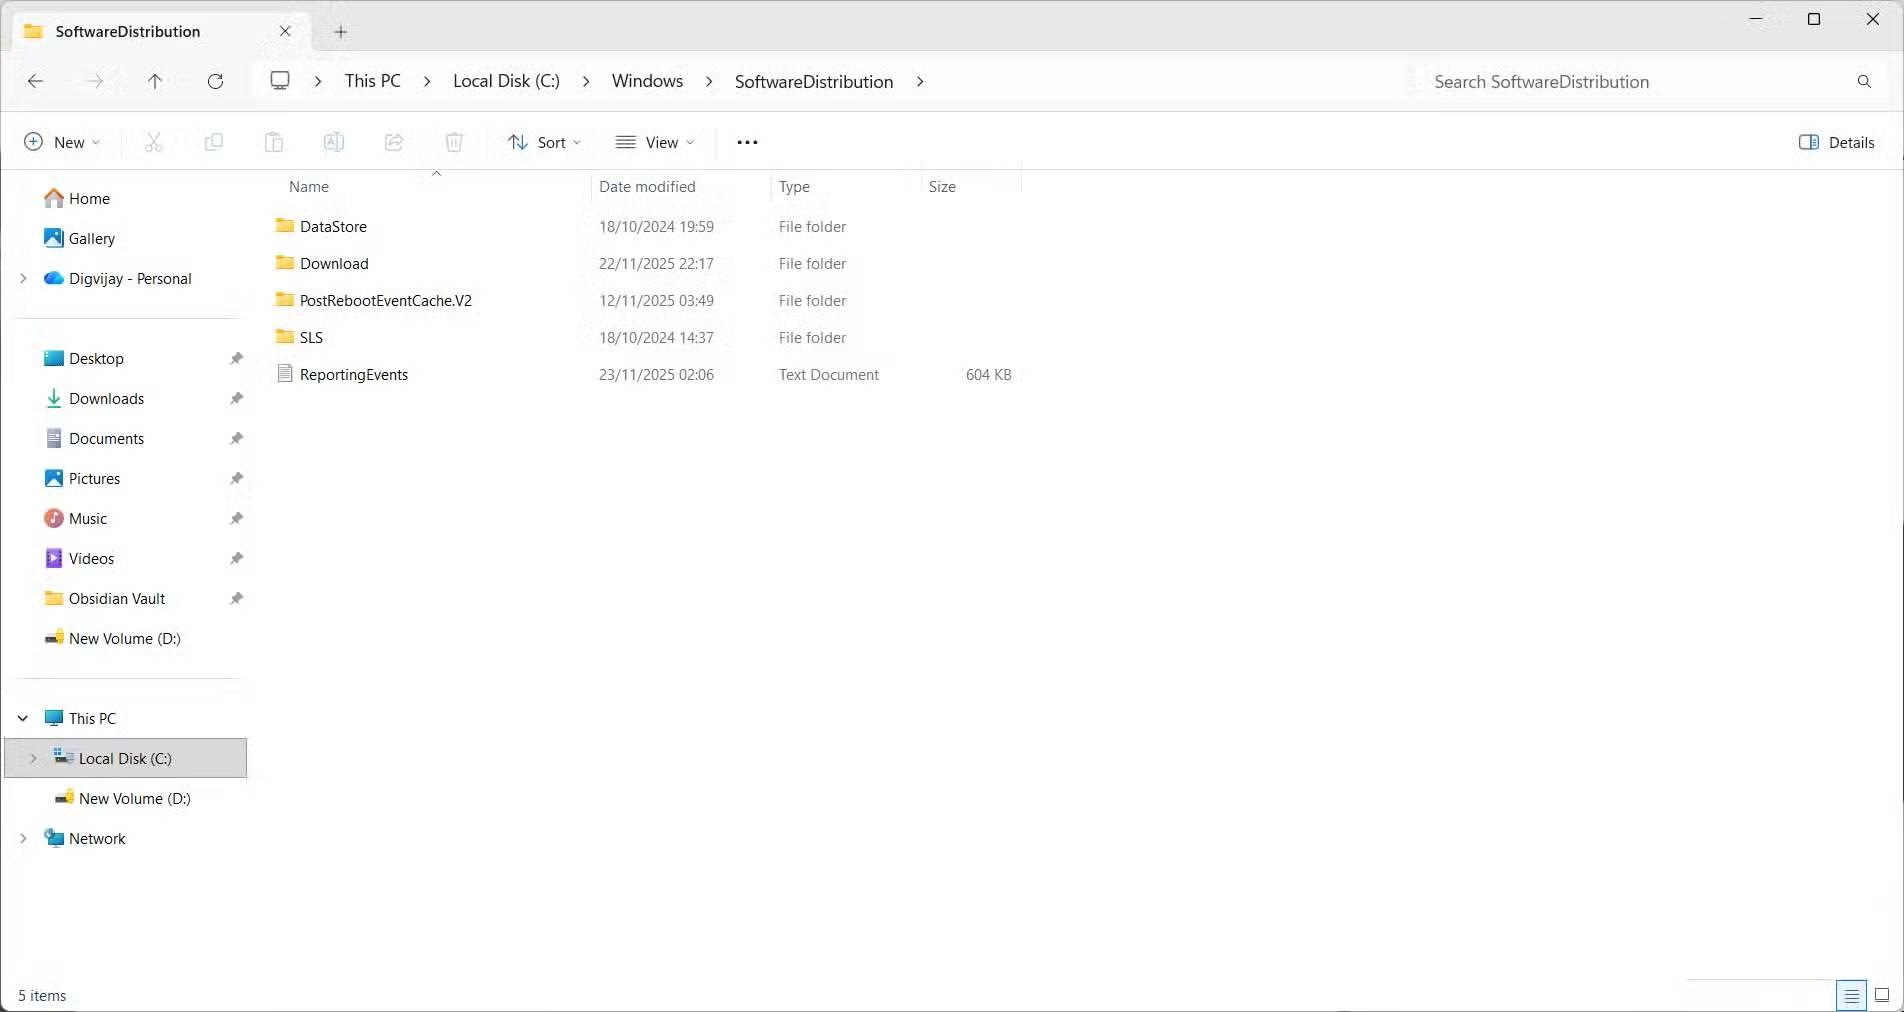Open the Sort dropdown
The height and width of the screenshot is (1012, 1904).
(544, 142)
